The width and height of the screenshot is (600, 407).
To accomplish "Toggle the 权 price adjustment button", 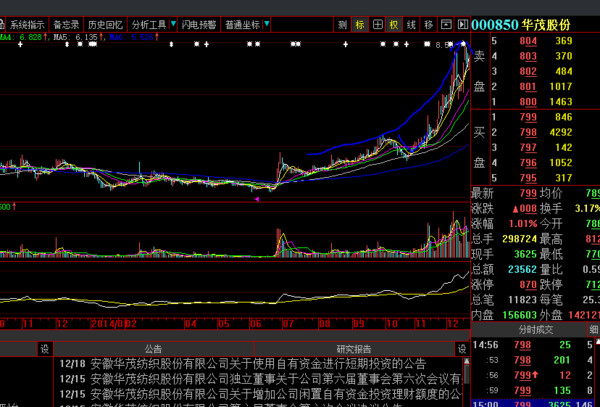I will 394,24.
